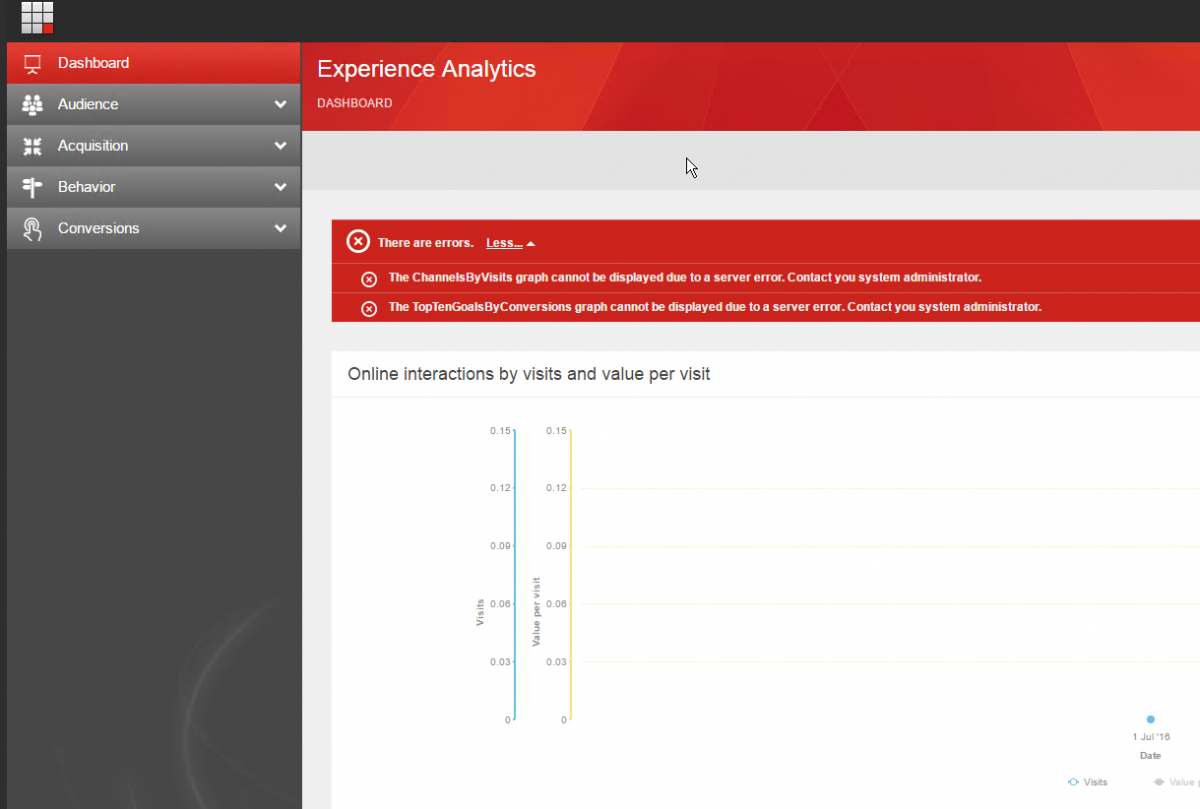Click the Behavior signpost icon
The image size is (1200, 809).
coord(32,187)
